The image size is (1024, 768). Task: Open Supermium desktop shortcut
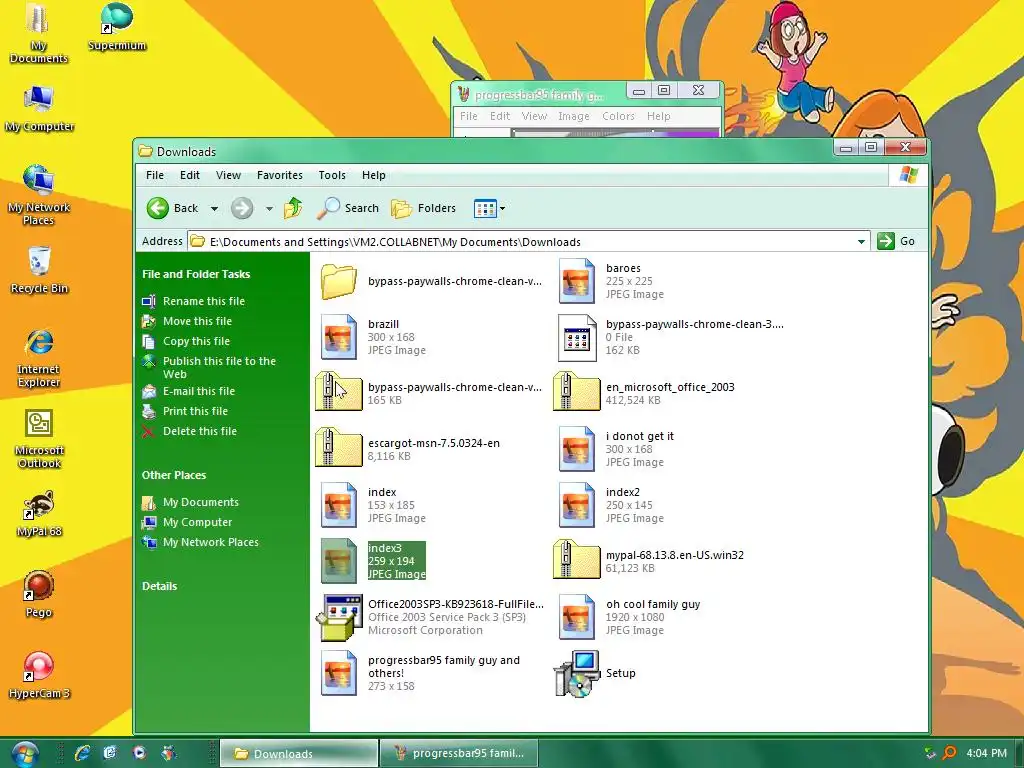[117, 27]
